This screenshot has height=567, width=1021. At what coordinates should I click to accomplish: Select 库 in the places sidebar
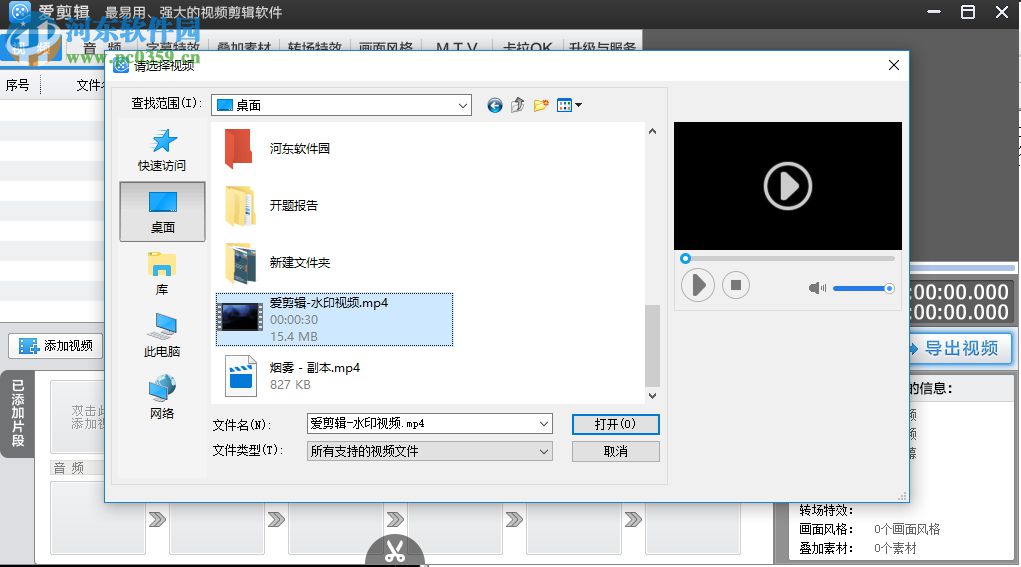point(161,273)
